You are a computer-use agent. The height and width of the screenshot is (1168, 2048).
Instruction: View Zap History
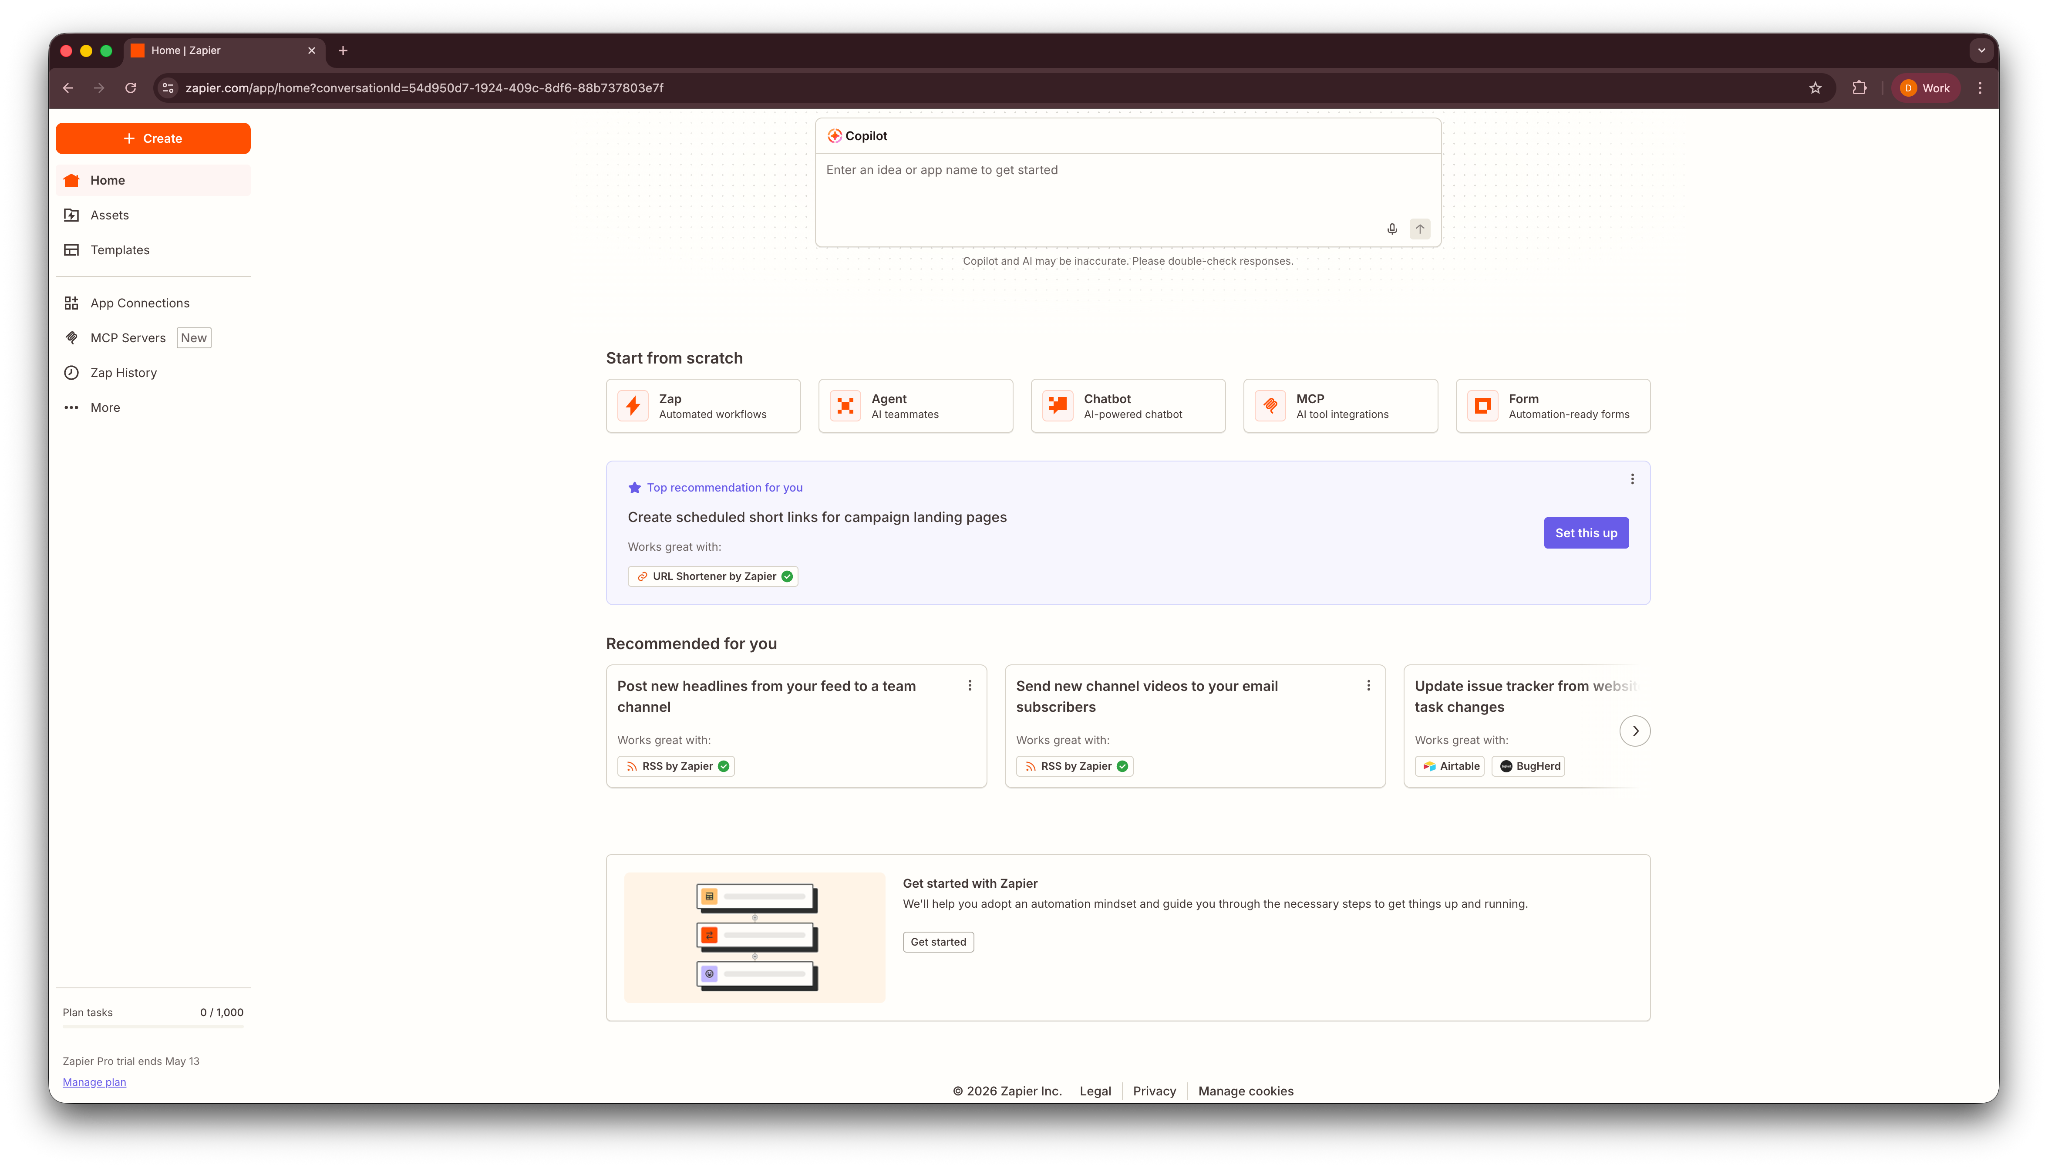153,373
